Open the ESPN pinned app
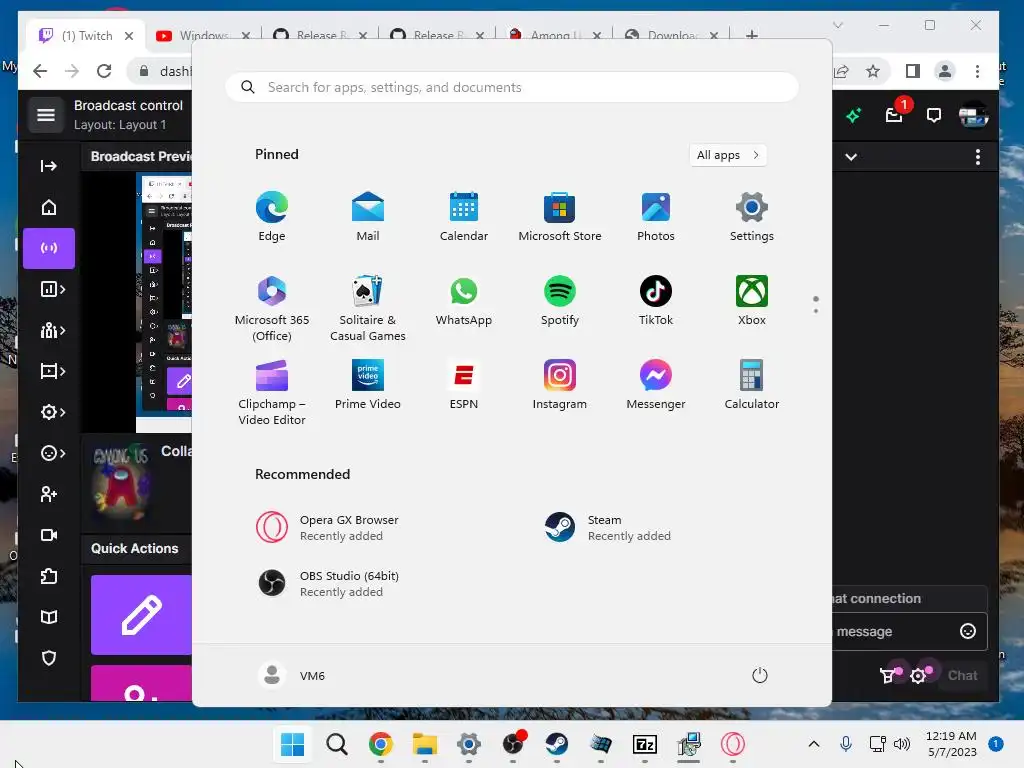 [x=464, y=385]
